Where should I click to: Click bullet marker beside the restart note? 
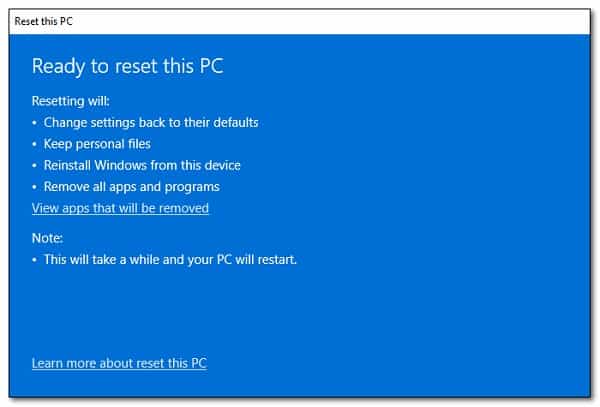click(x=35, y=260)
